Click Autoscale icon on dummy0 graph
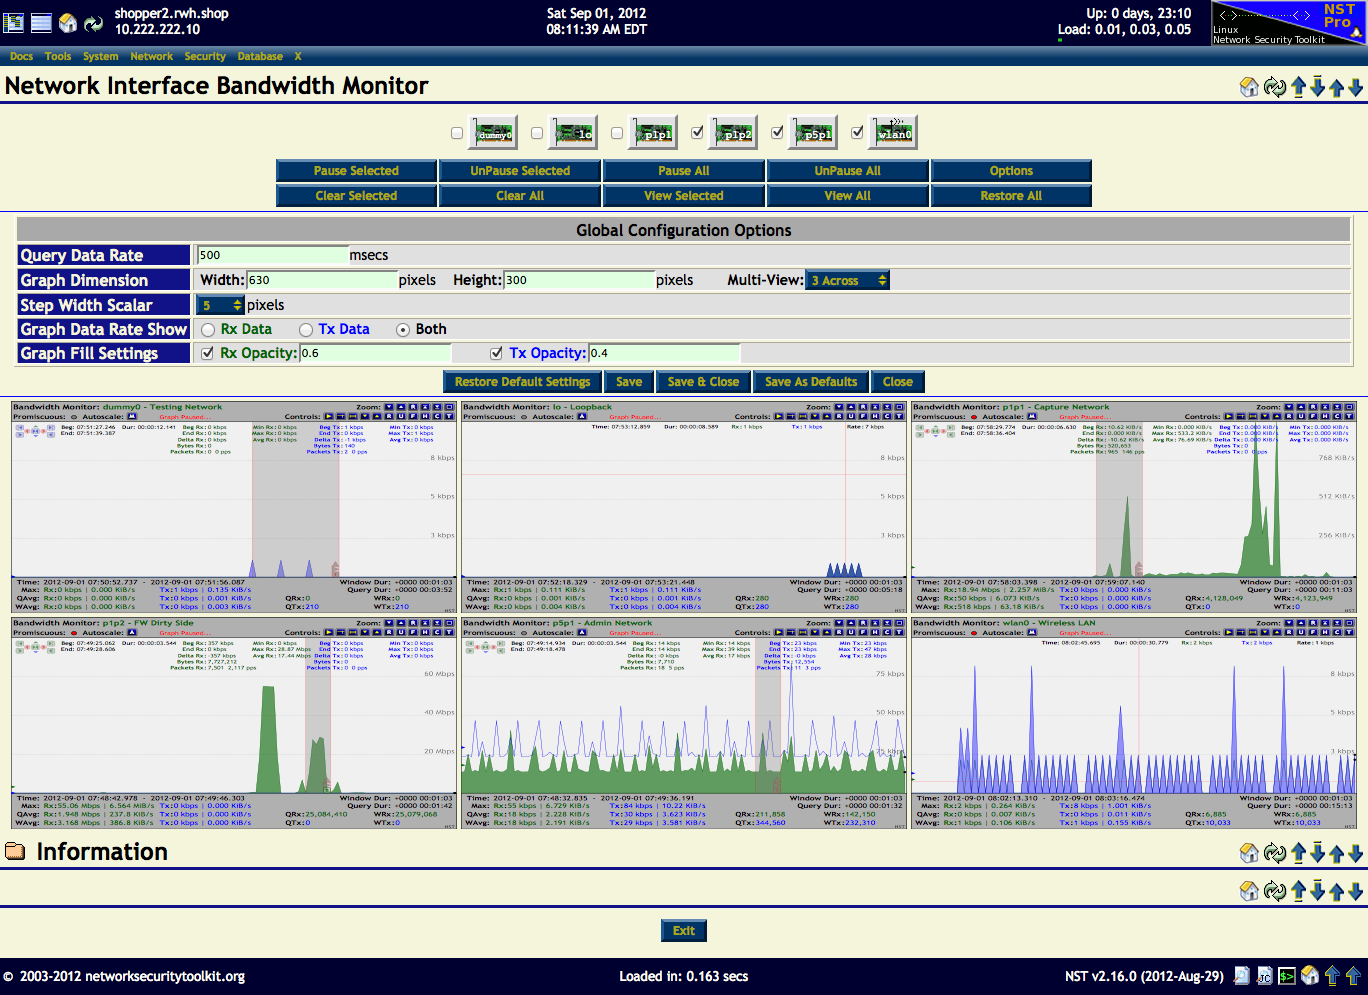Screen dimensions: 1368x995 click(132, 416)
